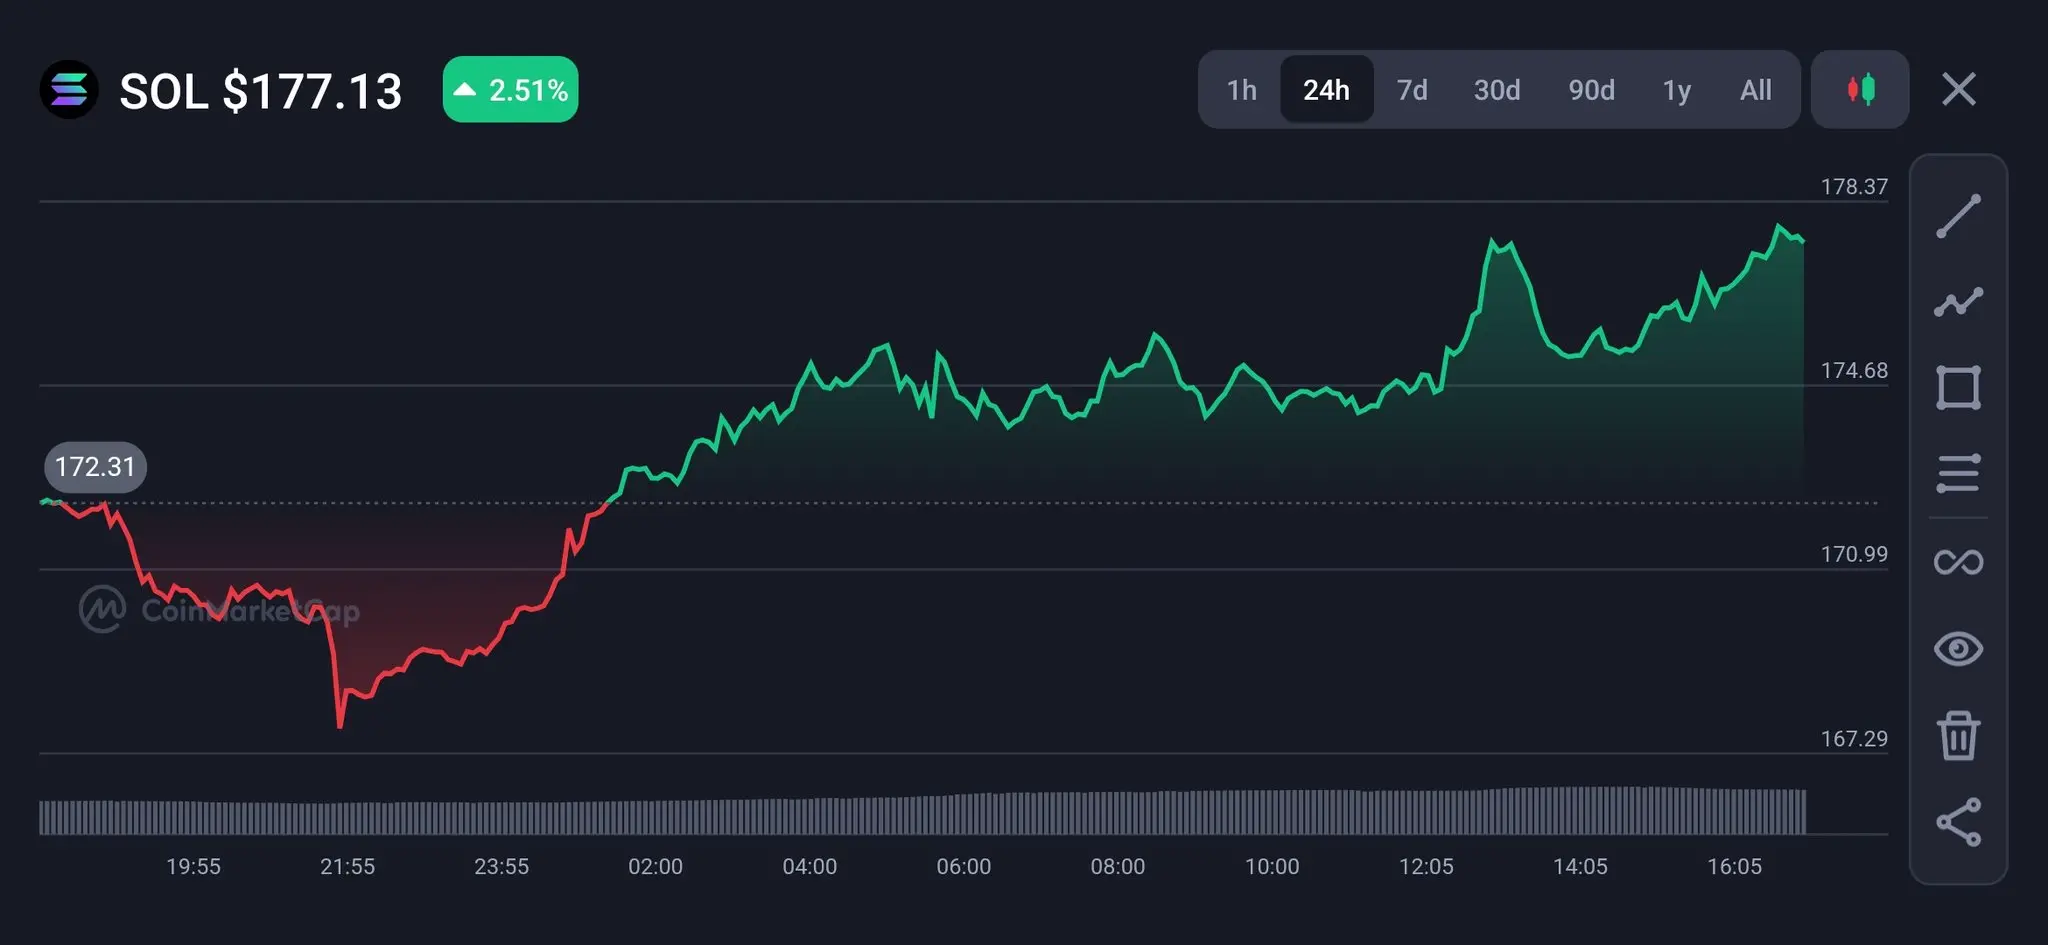Viewport: 2048px width, 945px height.
Task: Select the 24h timeframe tab
Action: pyautogui.click(x=1326, y=90)
